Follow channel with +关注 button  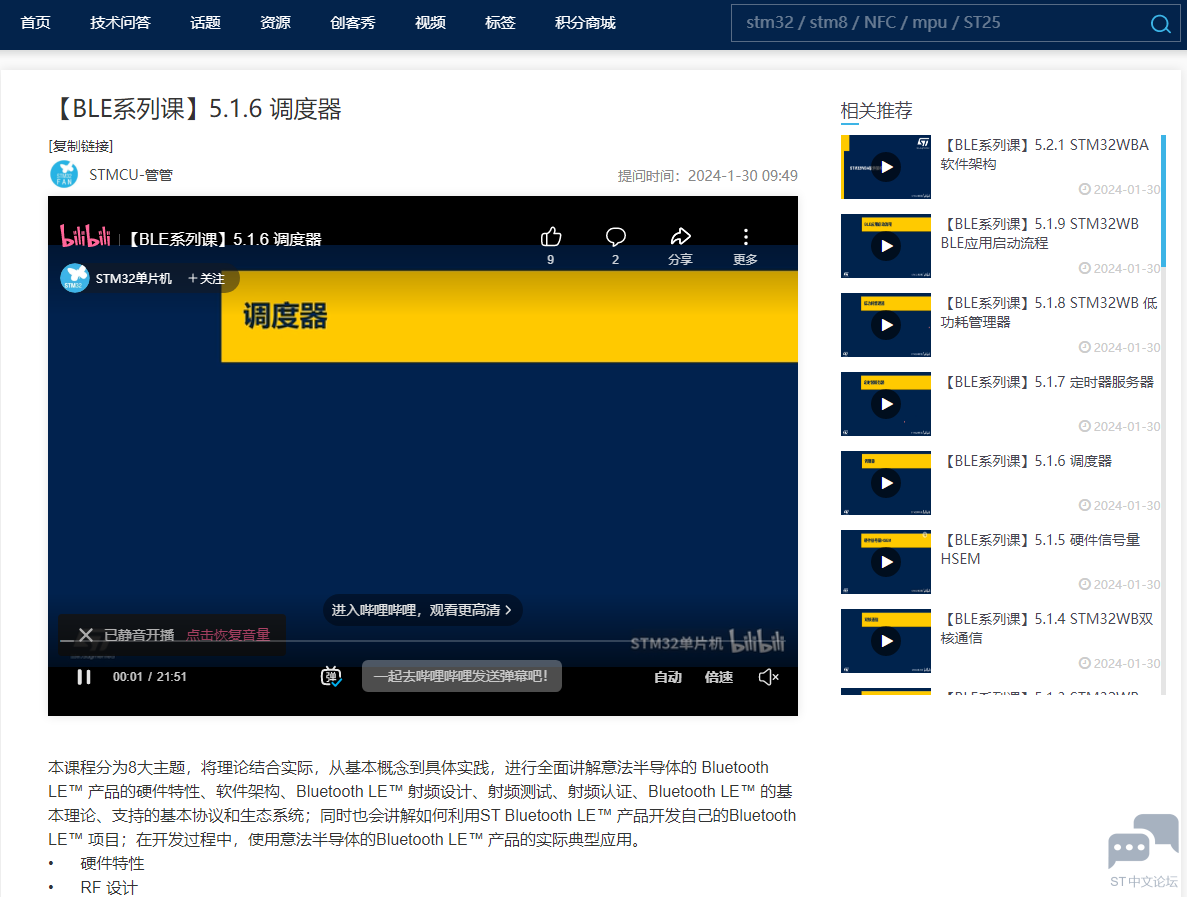[x=206, y=279]
